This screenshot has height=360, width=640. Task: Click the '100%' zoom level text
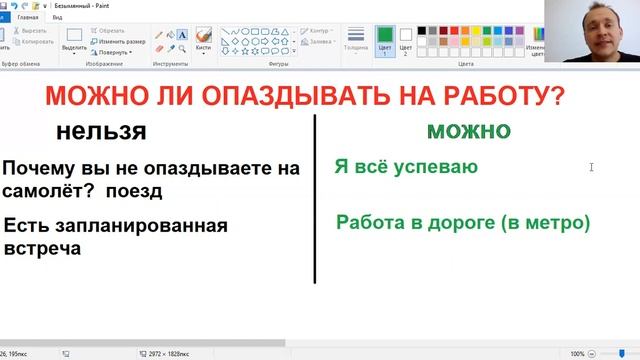577,354
